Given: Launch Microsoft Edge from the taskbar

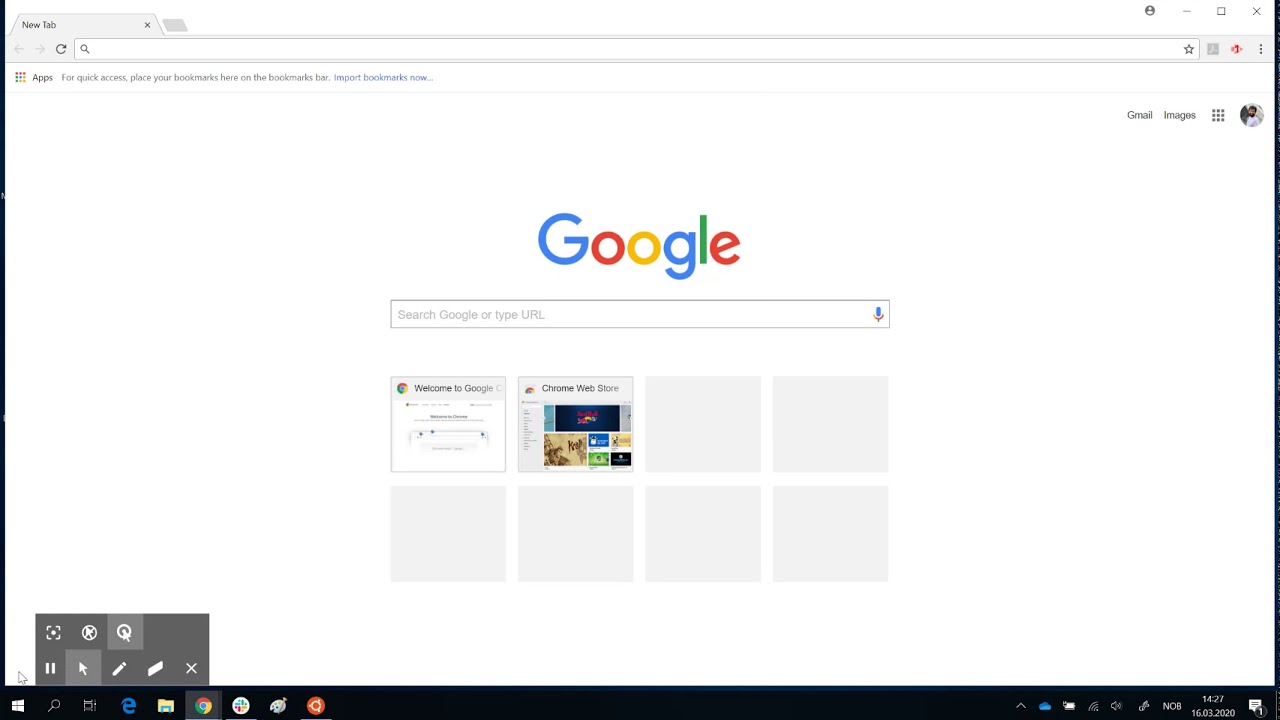Looking at the screenshot, I should coord(129,706).
